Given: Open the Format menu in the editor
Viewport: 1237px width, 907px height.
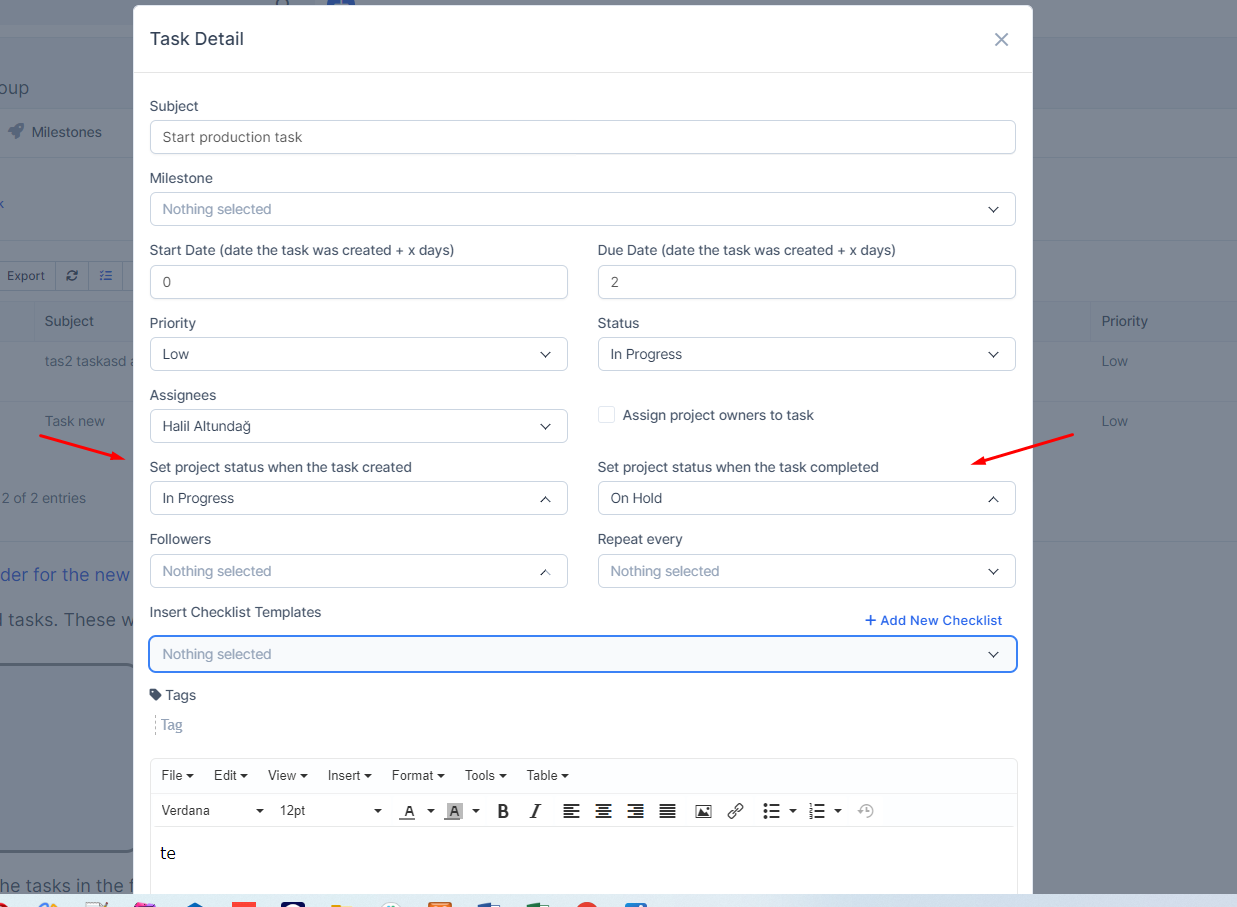Looking at the screenshot, I should coord(417,775).
